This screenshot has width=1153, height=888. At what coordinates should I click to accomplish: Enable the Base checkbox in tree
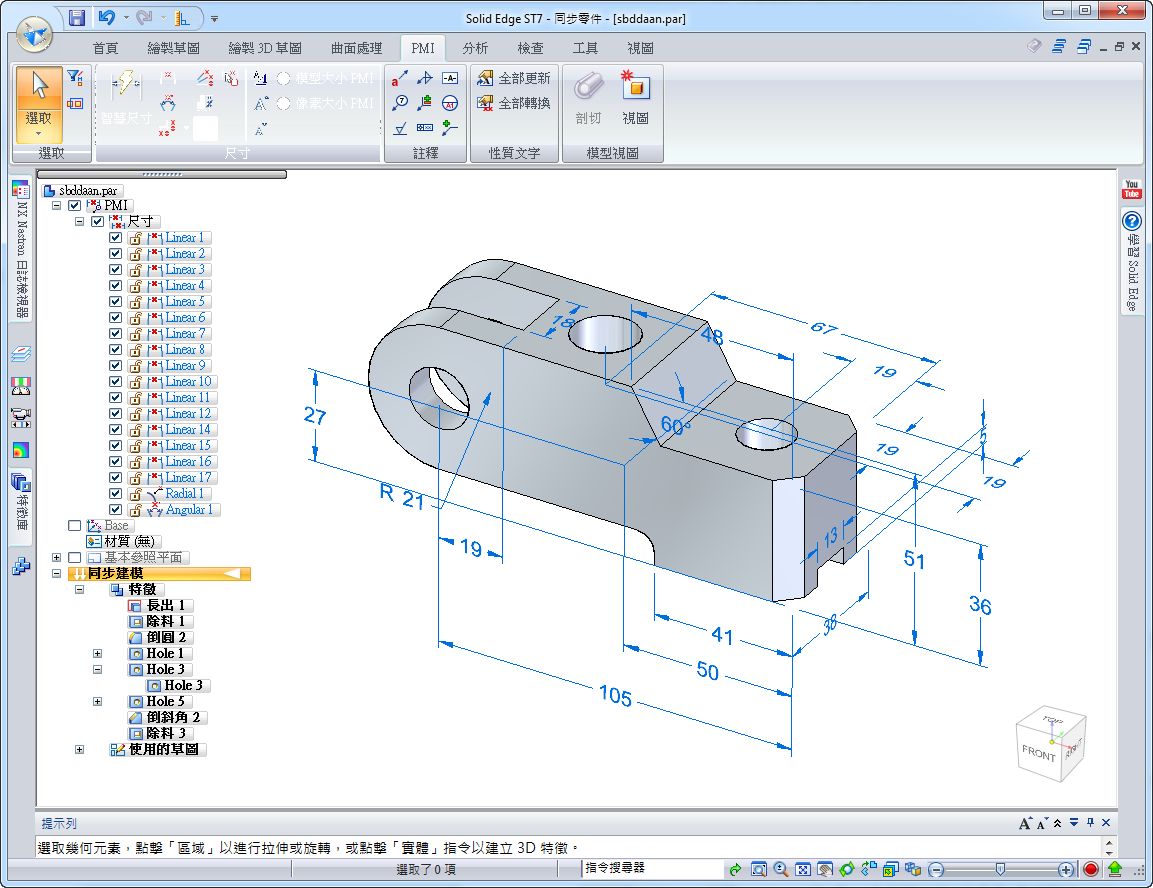coord(74,526)
